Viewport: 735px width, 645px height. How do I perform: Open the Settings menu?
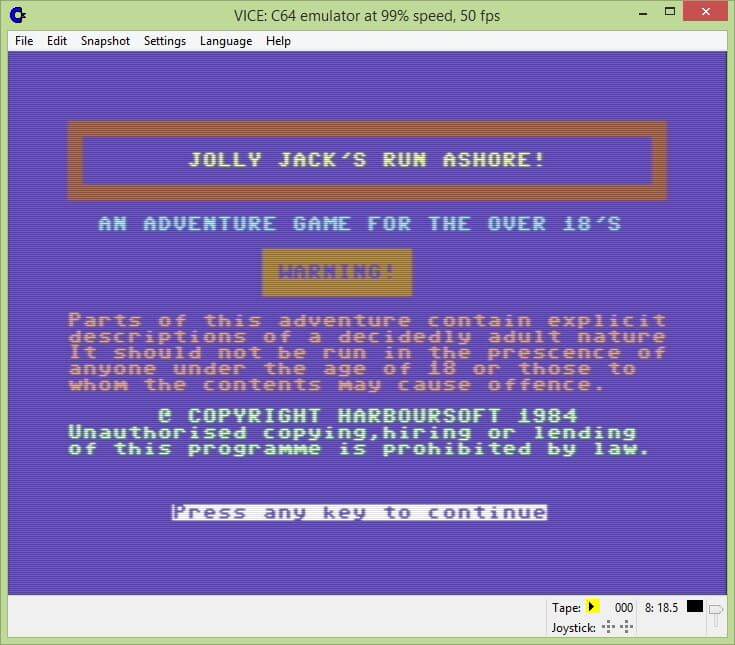(165, 41)
